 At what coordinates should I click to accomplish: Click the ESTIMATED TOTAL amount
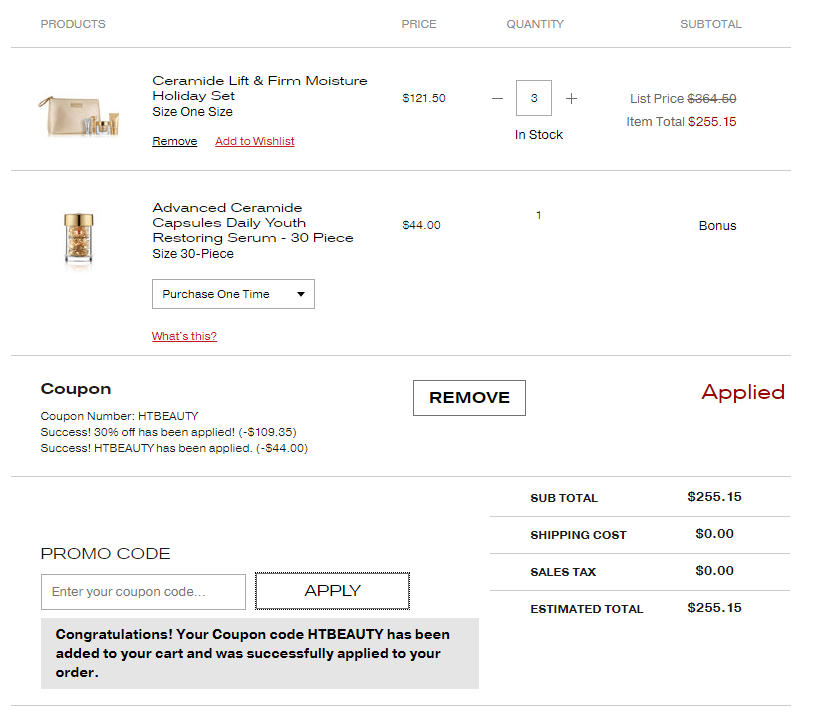pyautogui.click(x=714, y=607)
